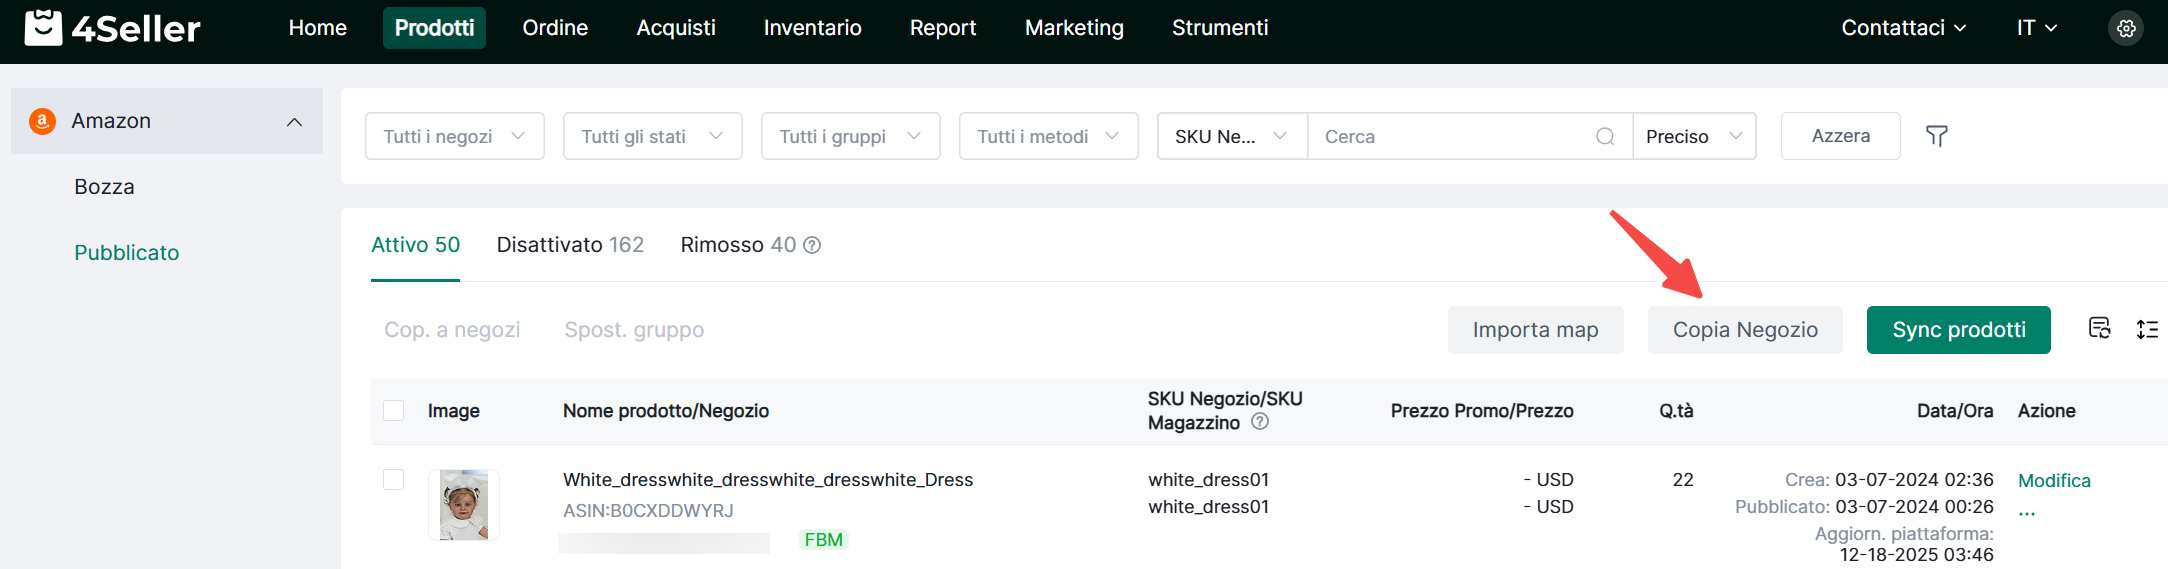The height and width of the screenshot is (569, 2168).
Task: Click help icon beside SKU Magazzino
Action: pos(1260,422)
